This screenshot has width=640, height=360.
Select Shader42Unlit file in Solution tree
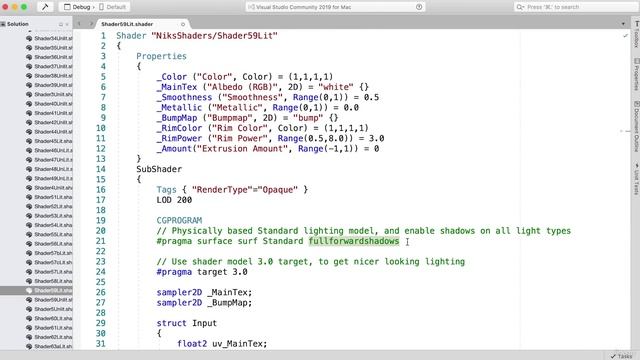(x=49, y=122)
